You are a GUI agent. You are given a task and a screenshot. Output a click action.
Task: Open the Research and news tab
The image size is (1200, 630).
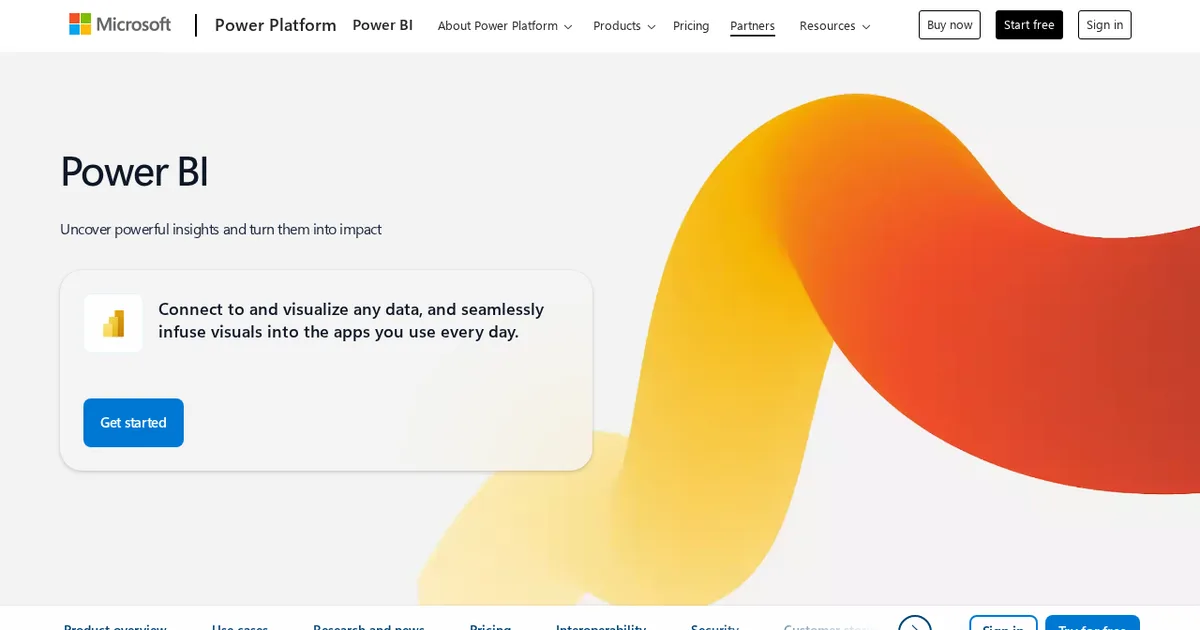pyautogui.click(x=369, y=626)
